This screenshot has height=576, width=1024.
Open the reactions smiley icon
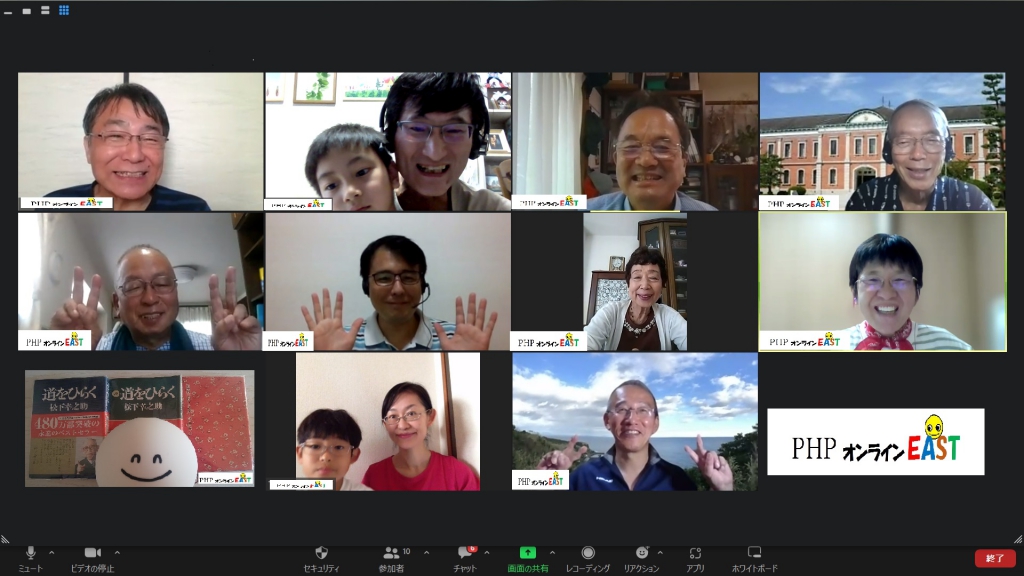pos(642,553)
